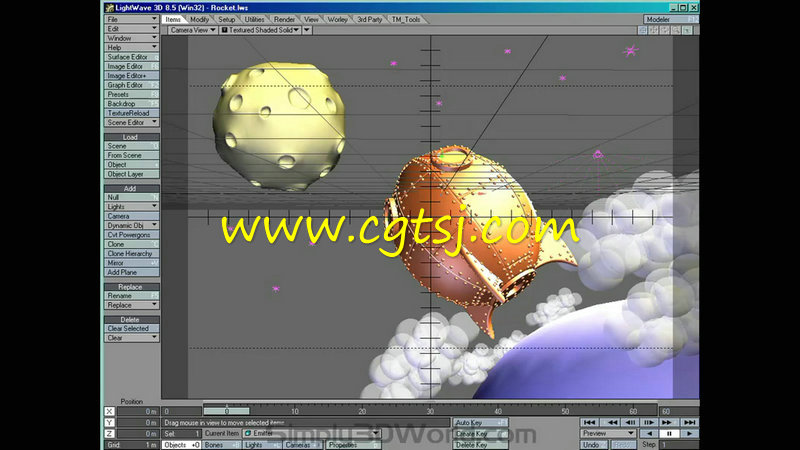Click the viewport zoom magnifier icon

click(676, 30)
